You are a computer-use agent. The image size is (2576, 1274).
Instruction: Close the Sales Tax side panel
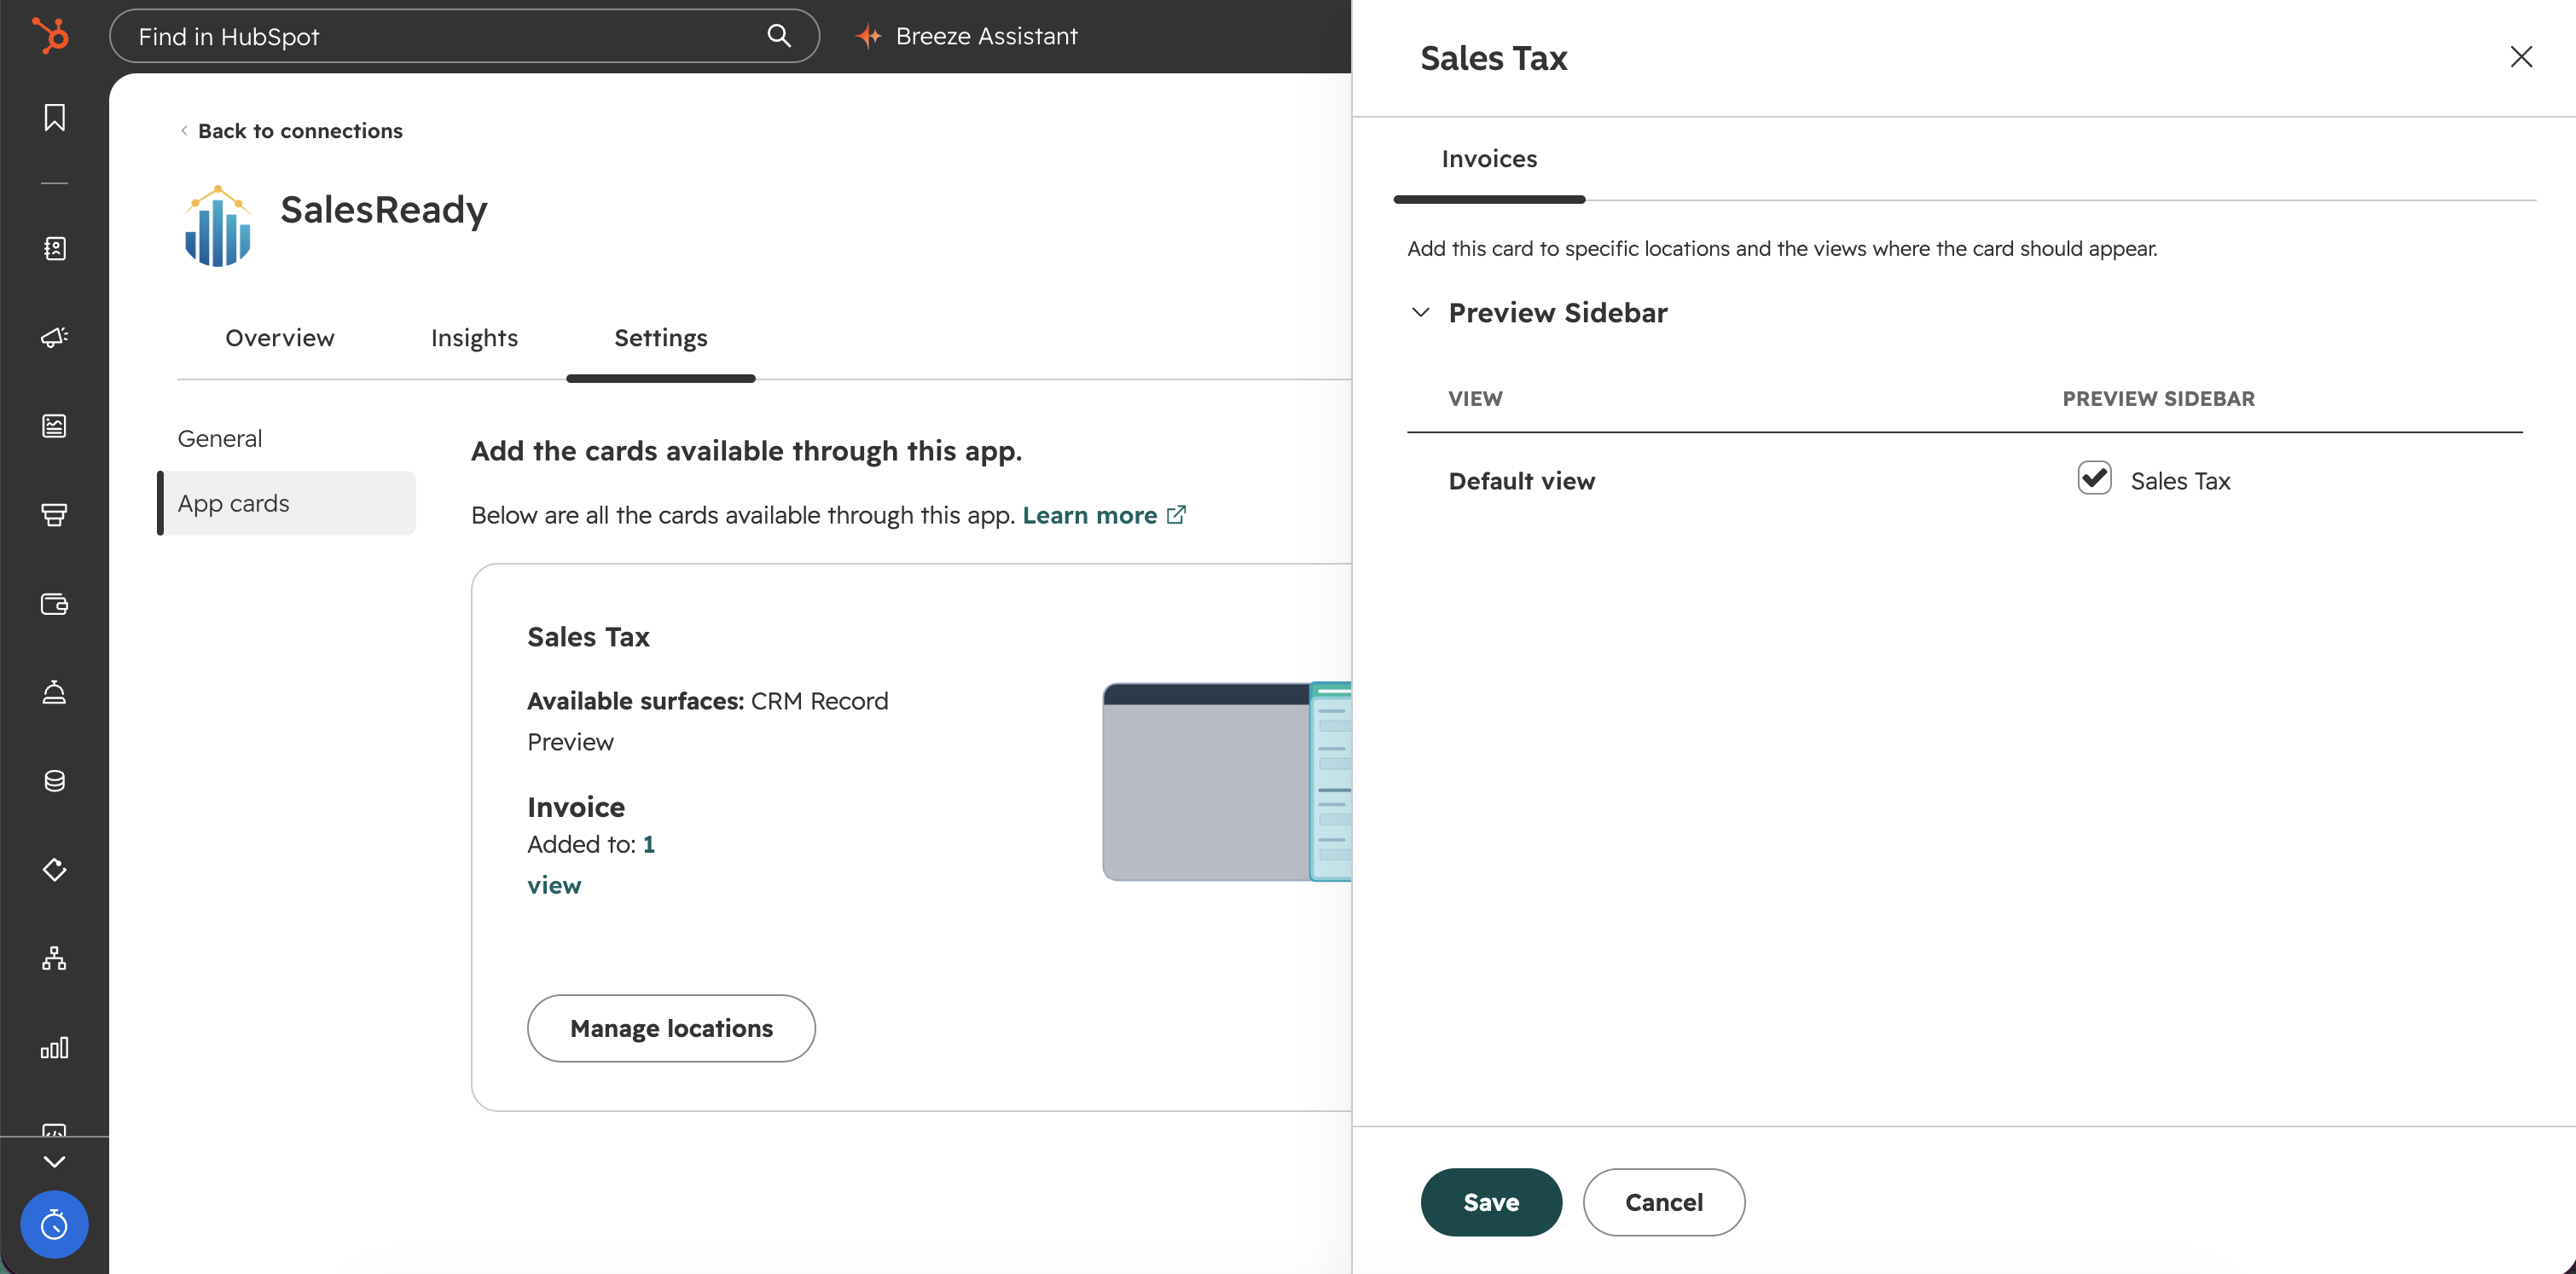pyautogui.click(x=2521, y=57)
